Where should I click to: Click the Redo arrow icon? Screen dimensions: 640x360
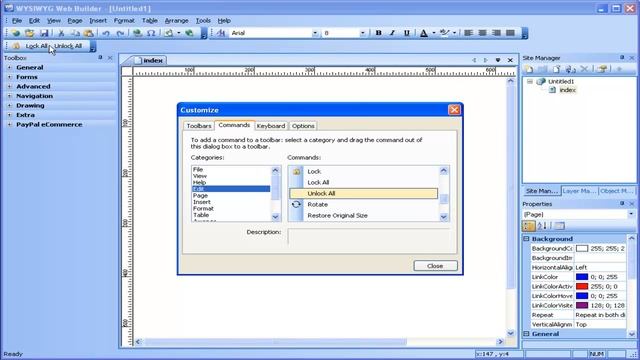[120, 33]
